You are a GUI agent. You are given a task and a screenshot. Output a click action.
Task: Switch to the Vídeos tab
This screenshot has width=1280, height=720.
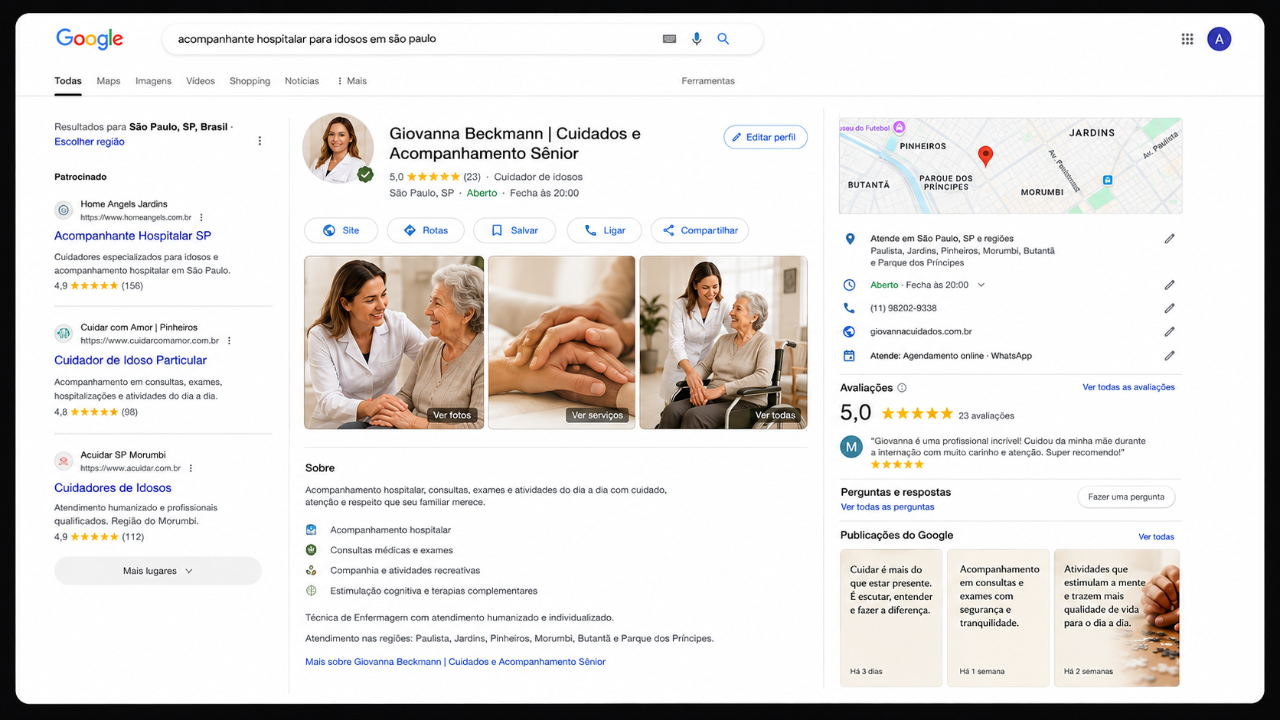(200, 81)
